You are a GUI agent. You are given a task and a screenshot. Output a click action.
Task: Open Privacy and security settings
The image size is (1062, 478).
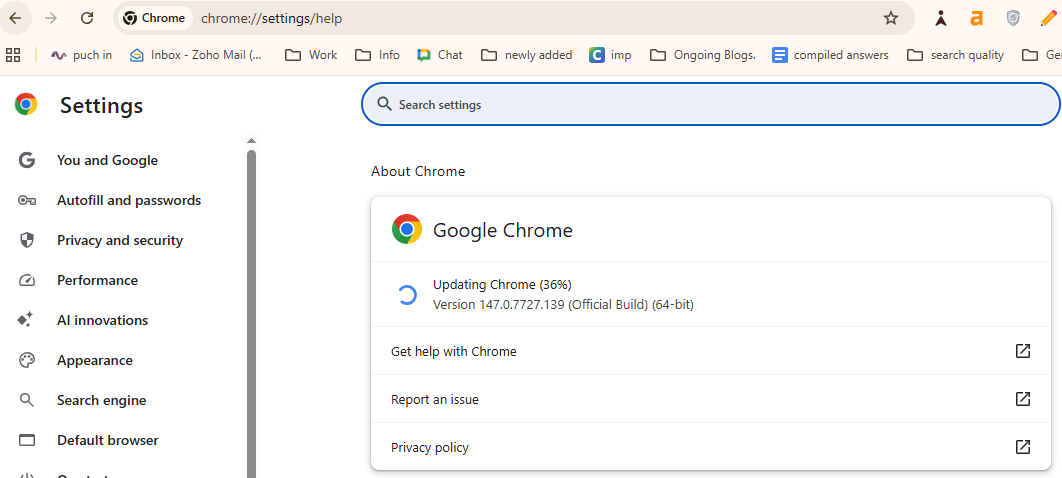pyautogui.click(x=122, y=240)
